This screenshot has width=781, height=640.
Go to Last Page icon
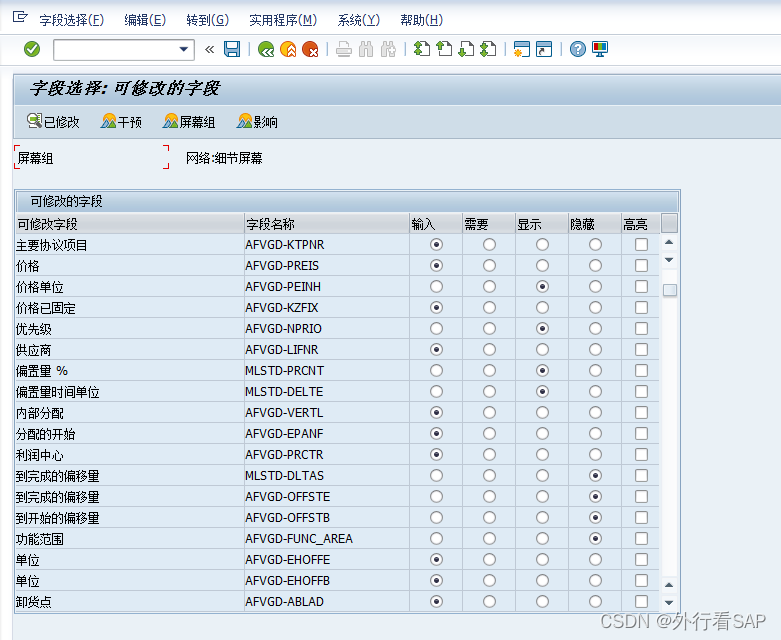(488, 49)
